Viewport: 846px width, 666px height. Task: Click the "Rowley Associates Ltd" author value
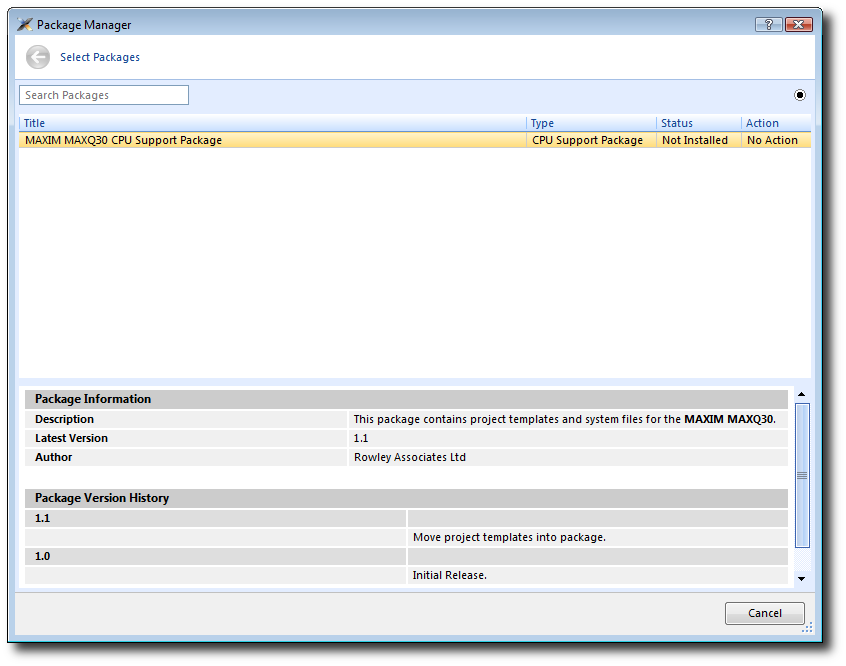tap(410, 457)
